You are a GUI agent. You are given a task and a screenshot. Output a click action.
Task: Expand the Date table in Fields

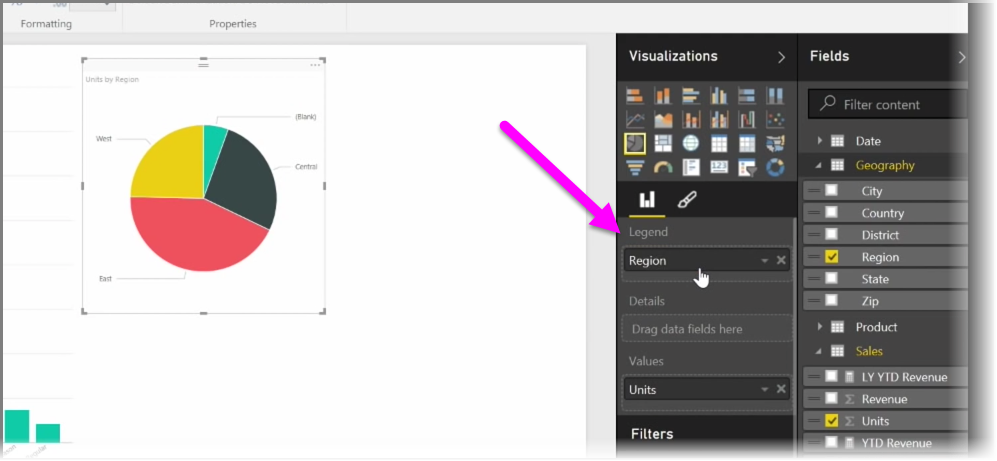(821, 141)
